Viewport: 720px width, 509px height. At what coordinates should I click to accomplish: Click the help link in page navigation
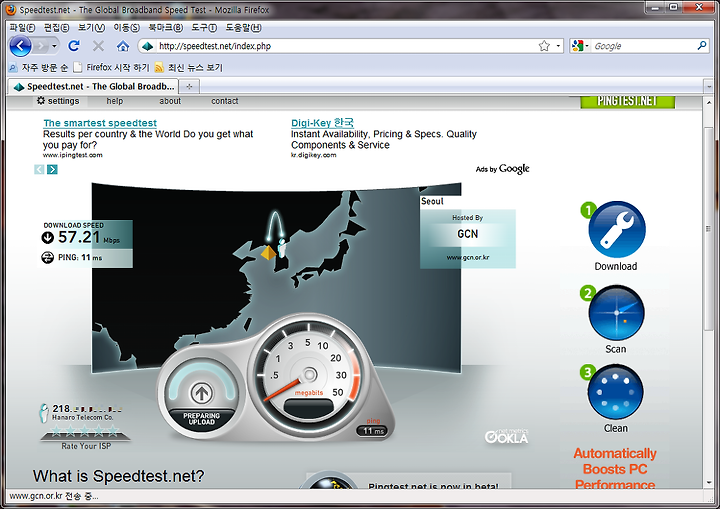click(x=115, y=101)
